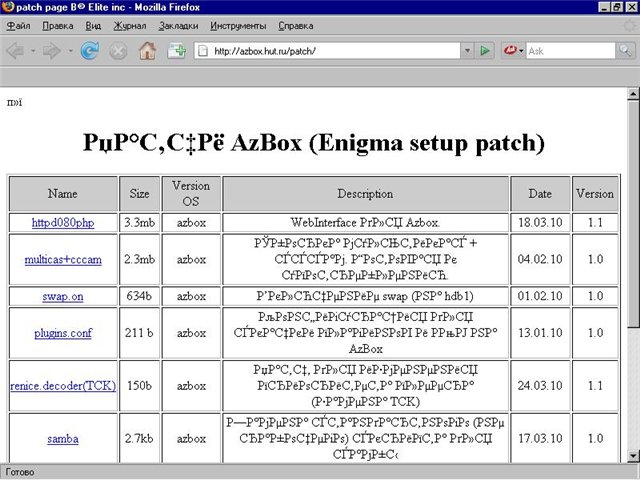Open the plugins.conf link
Image resolution: width=640 pixels, height=480 pixels.
[63, 333]
